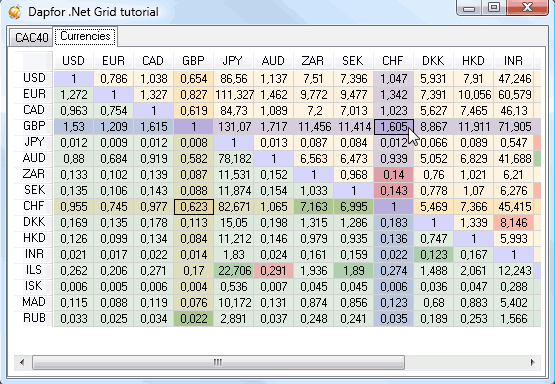Select the Currencies tab
This screenshot has width=555, height=384.
tap(85, 36)
